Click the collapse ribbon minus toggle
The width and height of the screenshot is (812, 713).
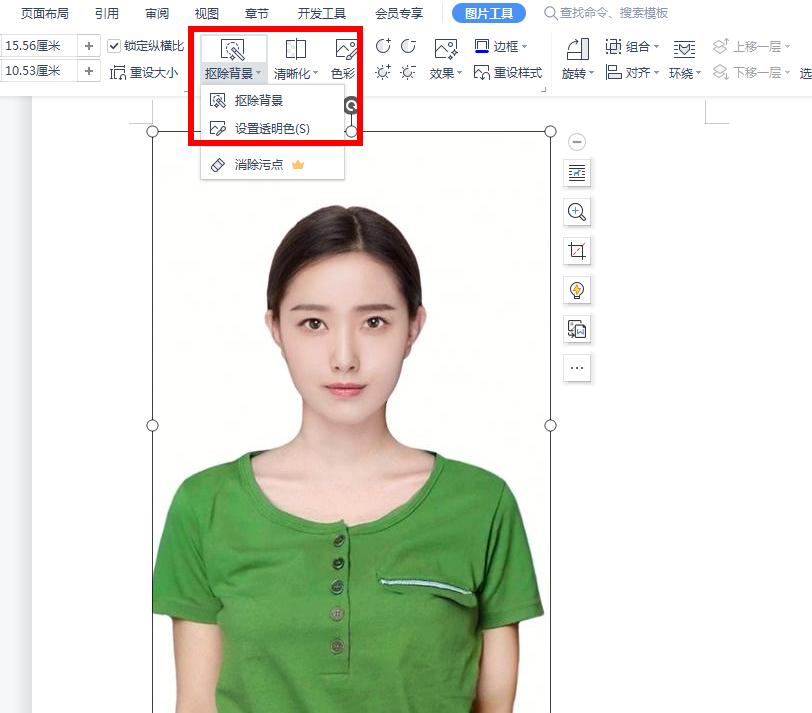point(577,142)
